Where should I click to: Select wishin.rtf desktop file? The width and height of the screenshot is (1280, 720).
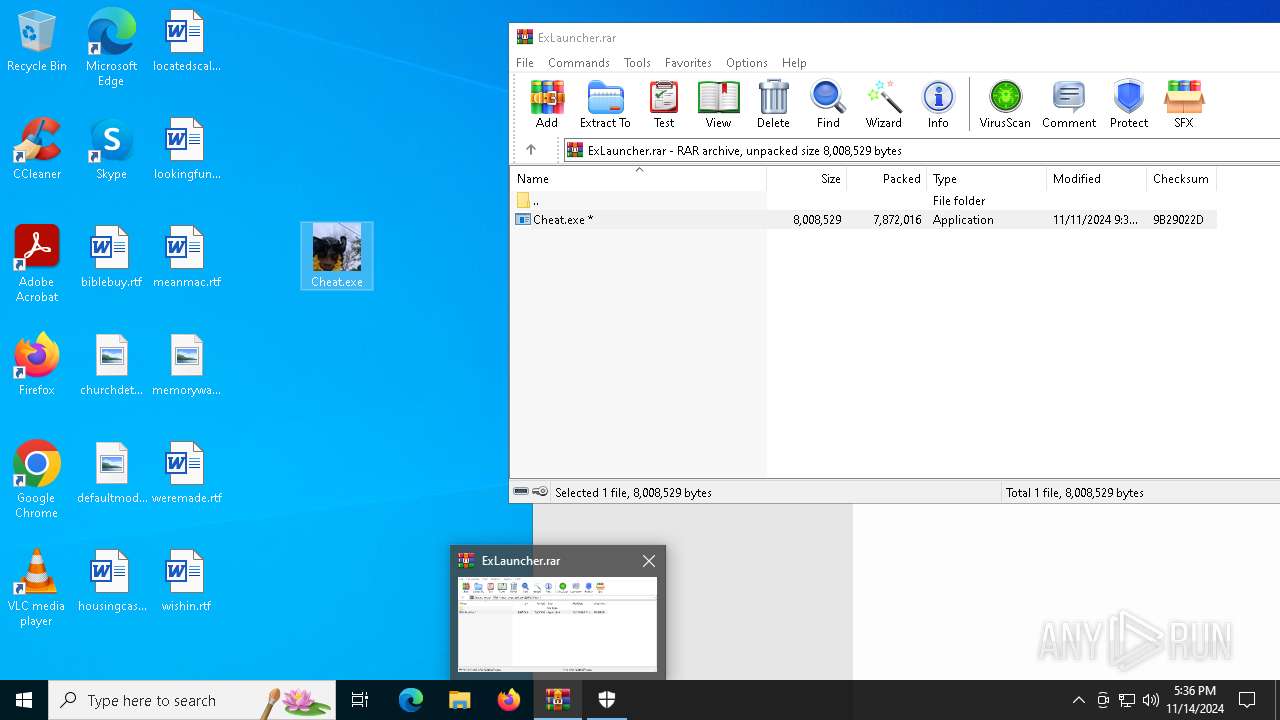pyautogui.click(x=186, y=582)
